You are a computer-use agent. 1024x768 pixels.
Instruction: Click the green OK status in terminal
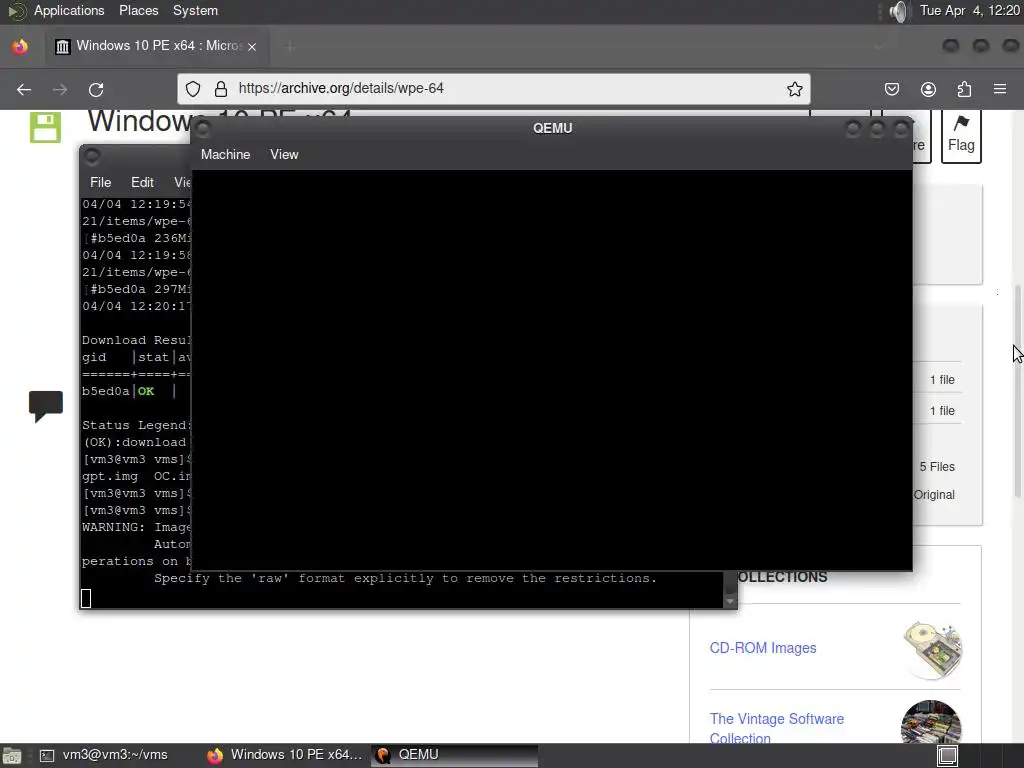[x=146, y=391]
